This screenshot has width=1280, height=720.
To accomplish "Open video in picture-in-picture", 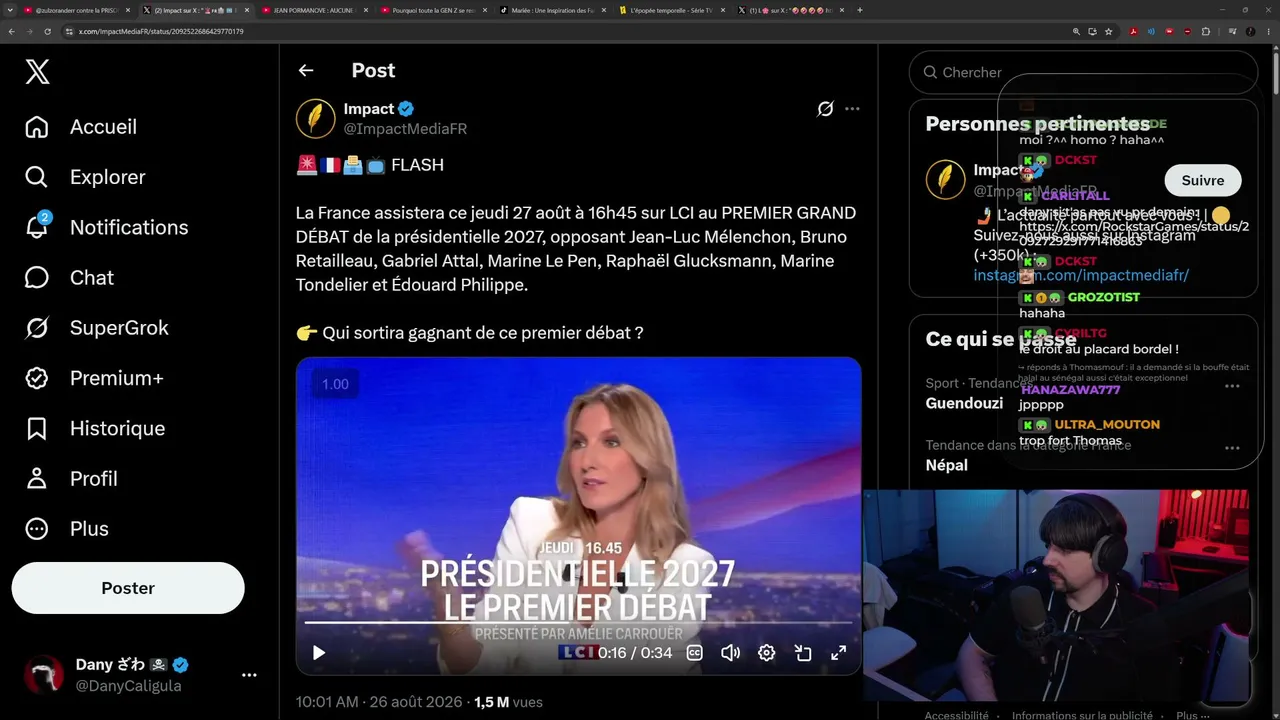I will pos(802,653).
